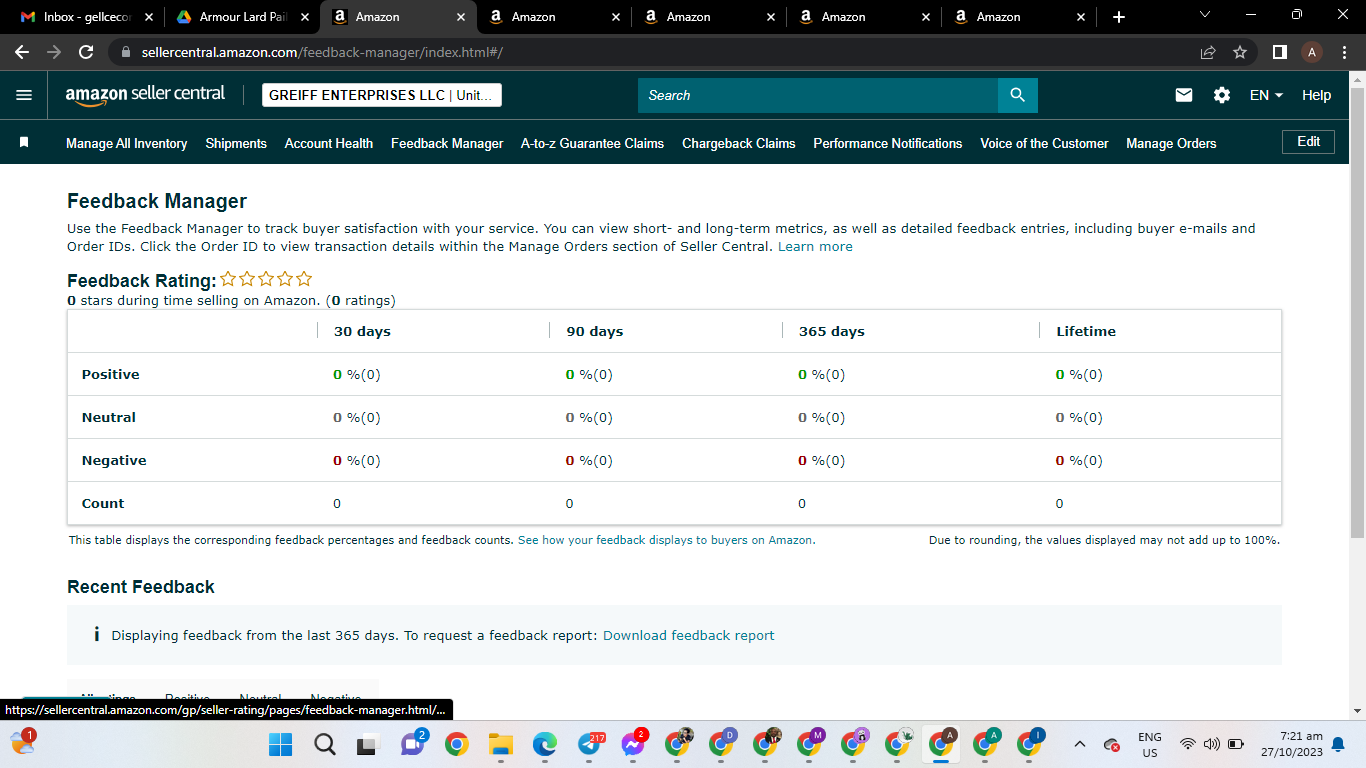Open Microsoft Edge from the taskbar
The width and height of the screenshot is (1366, 768).
(x=544, y=744)
